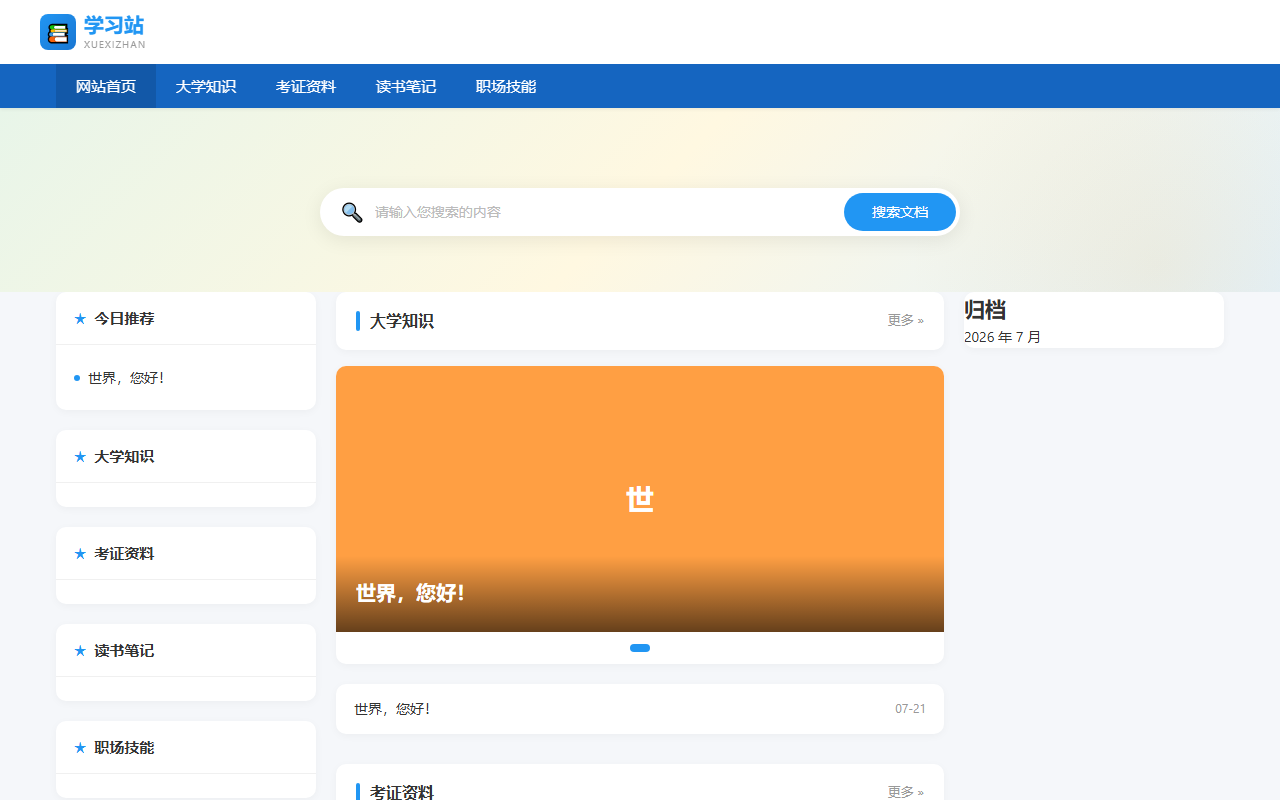Open 更多 » in the 大学知识 section
This screenshot has width=1280, height=800.
[906, 320]
